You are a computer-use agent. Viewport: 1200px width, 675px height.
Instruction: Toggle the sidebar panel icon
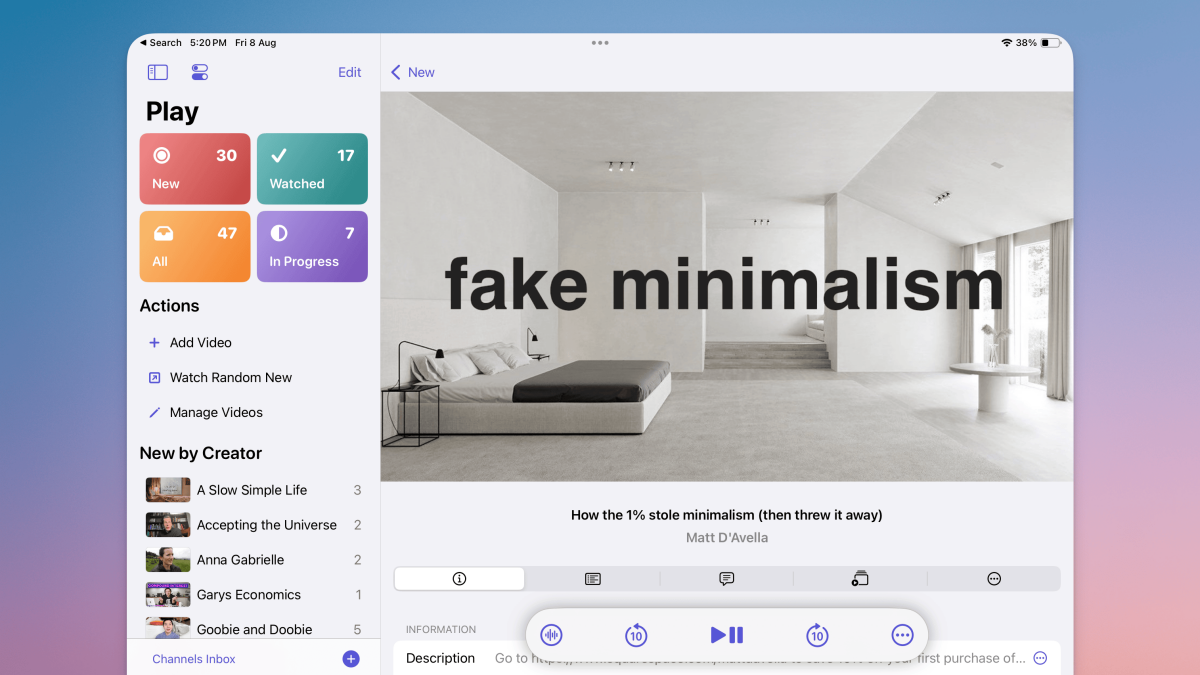coord(158,72)
